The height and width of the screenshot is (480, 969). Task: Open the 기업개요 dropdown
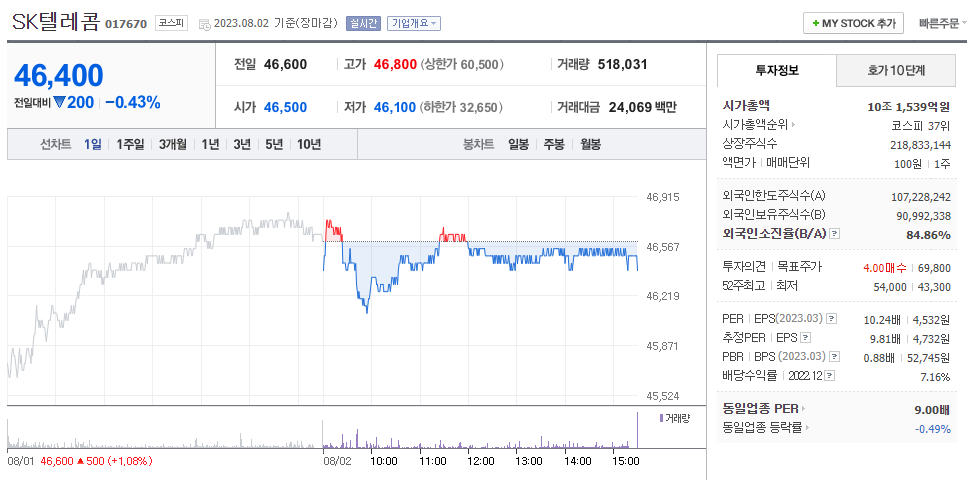tap(413, 23)
